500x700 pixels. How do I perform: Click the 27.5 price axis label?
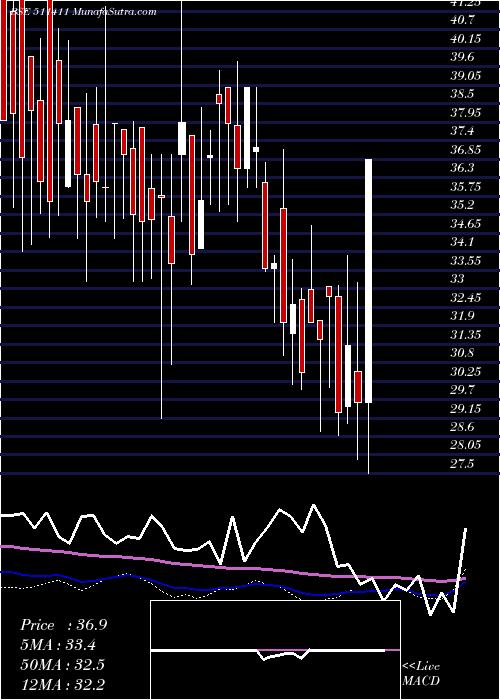point(462,464)
